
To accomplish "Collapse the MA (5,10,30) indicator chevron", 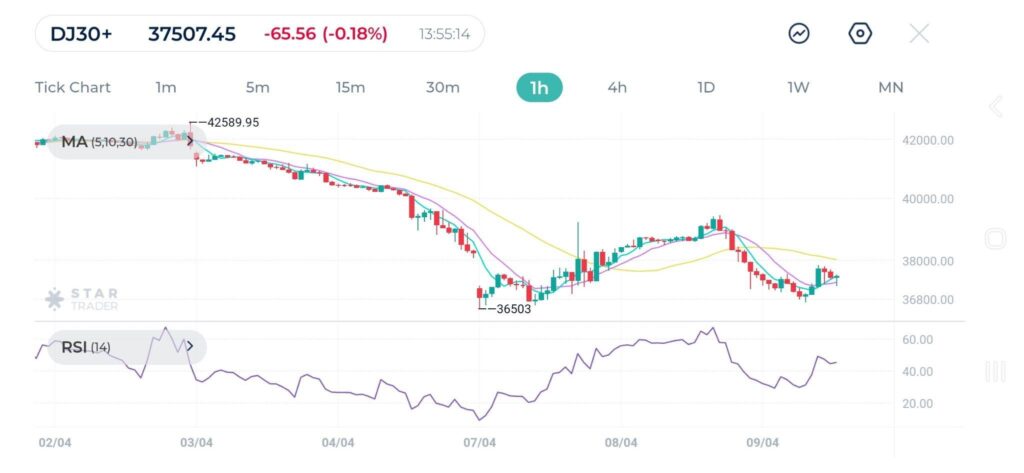I will (191, 142).
